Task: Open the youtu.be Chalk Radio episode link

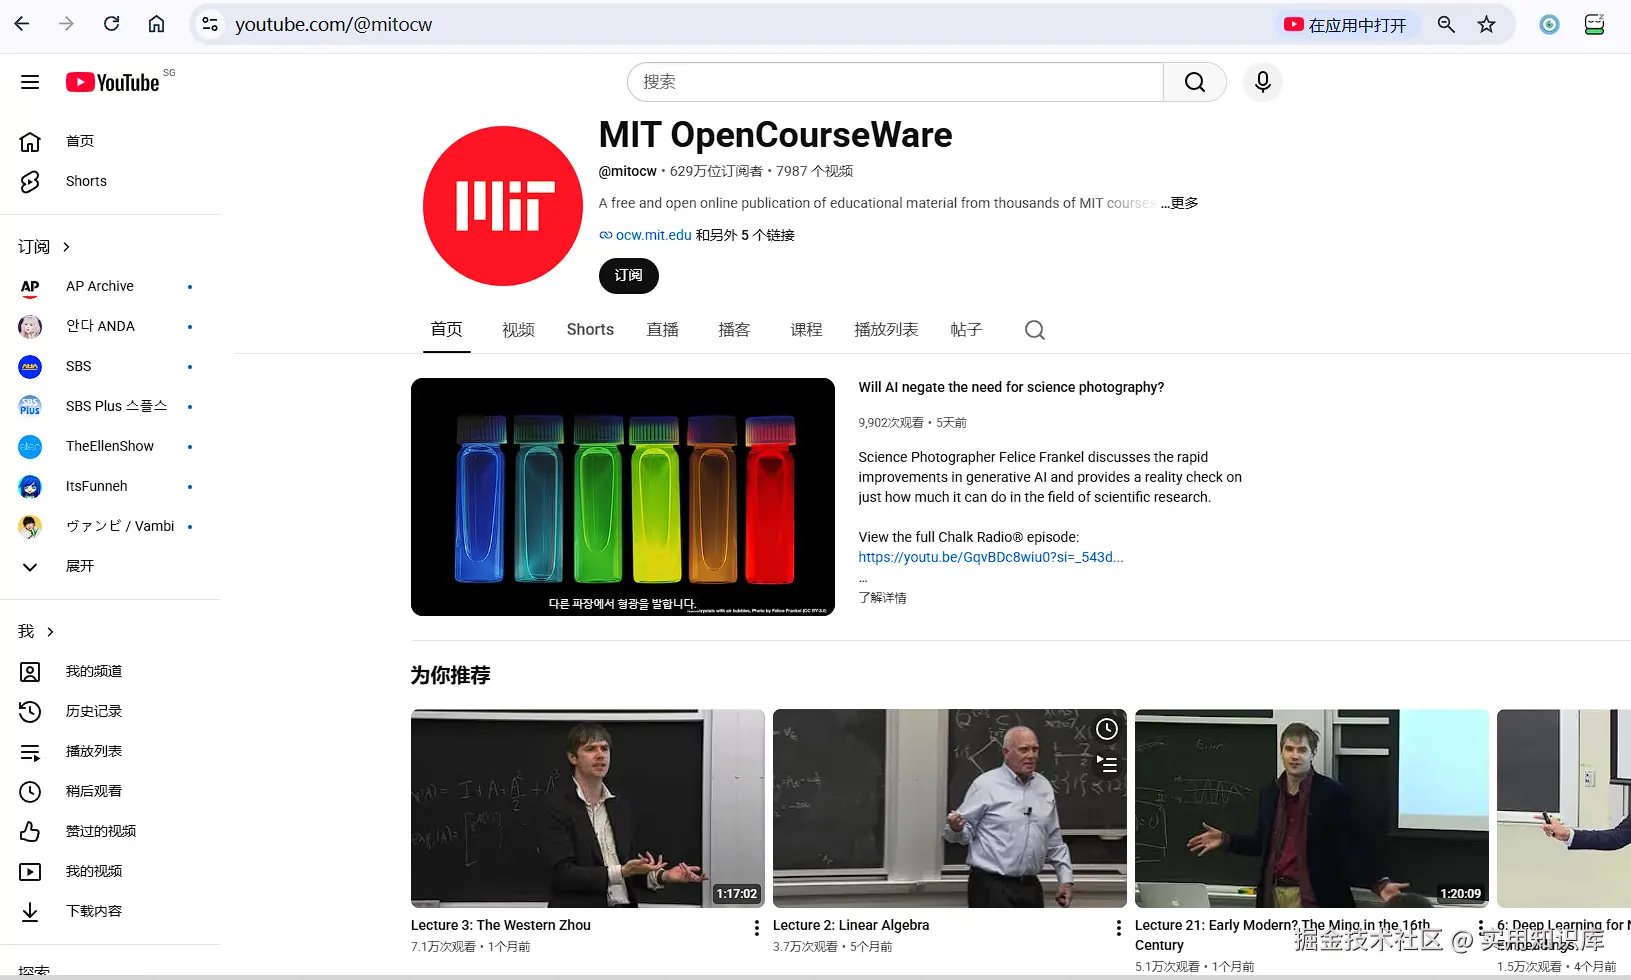Action: click(x=991, y=557)
